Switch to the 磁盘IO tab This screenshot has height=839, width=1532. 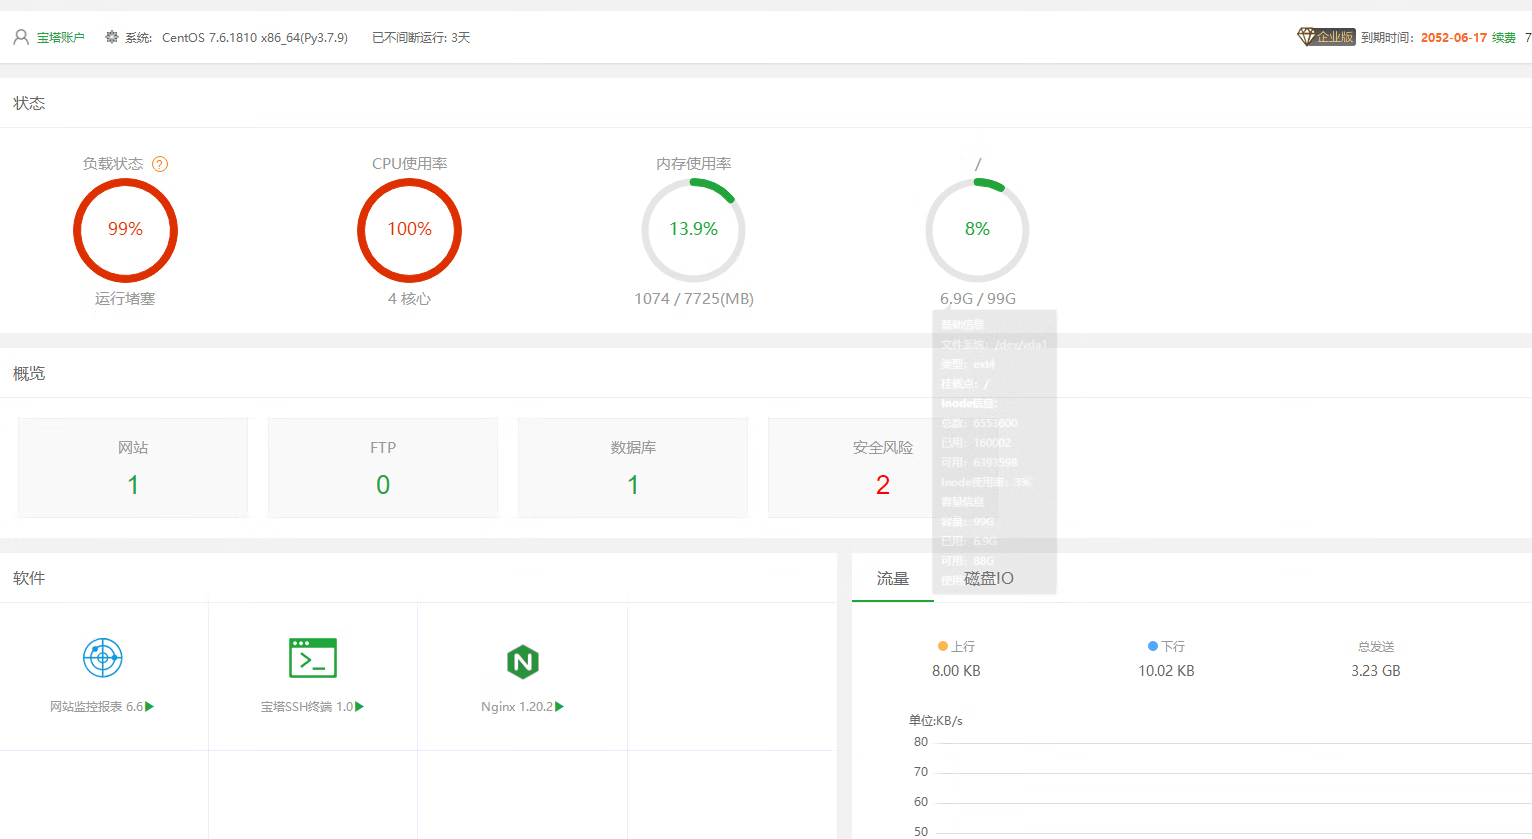[x=989, y=578]
